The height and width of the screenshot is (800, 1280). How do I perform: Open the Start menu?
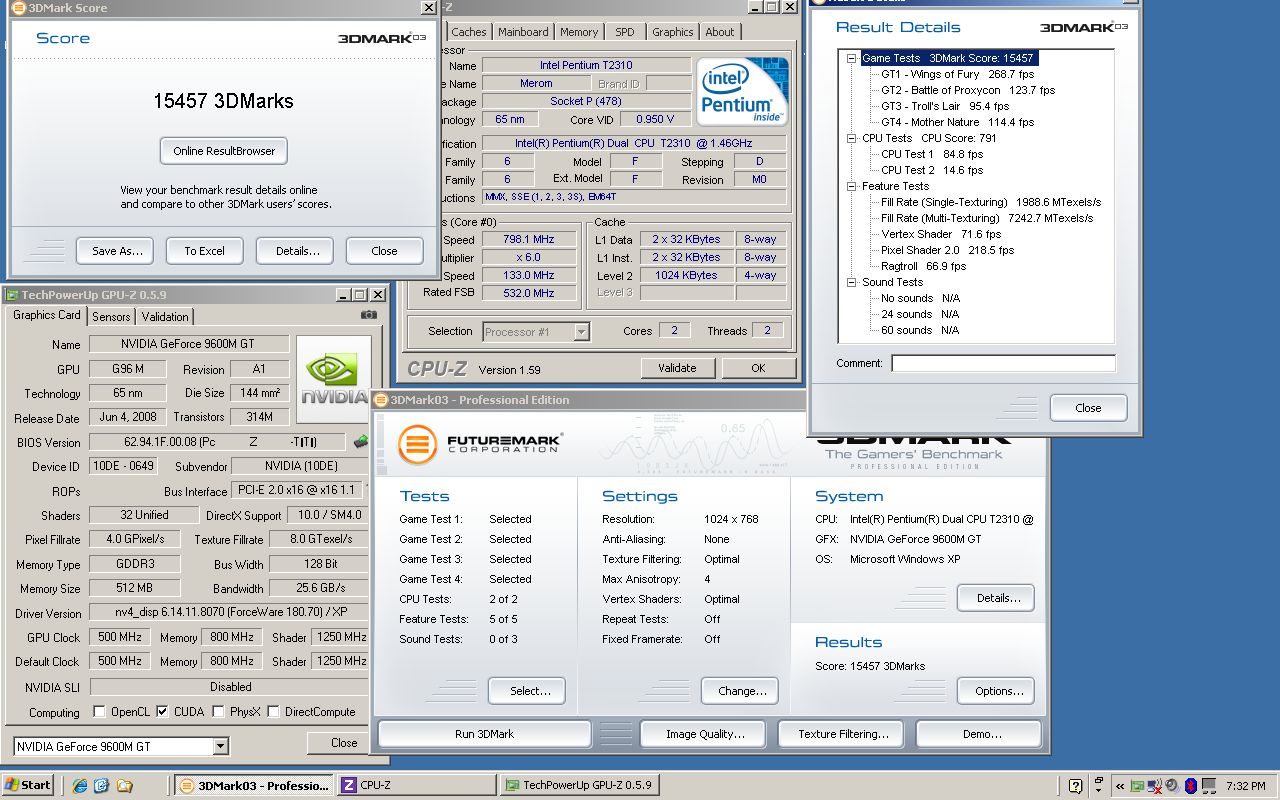[27, 785]
